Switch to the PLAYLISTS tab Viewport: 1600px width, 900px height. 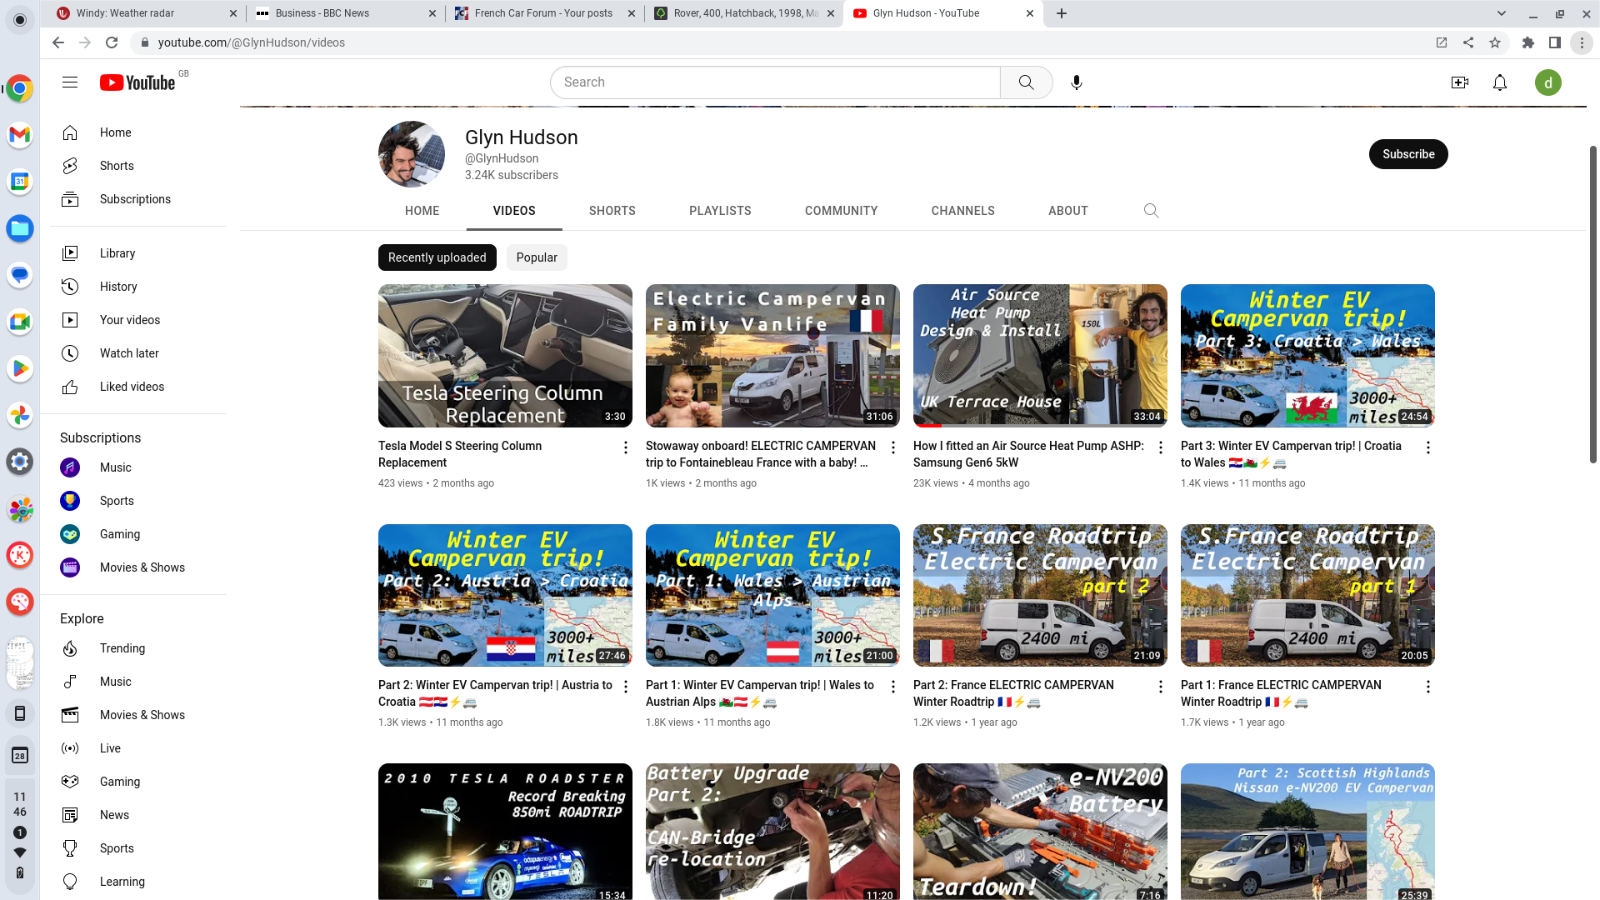point(720,211)
